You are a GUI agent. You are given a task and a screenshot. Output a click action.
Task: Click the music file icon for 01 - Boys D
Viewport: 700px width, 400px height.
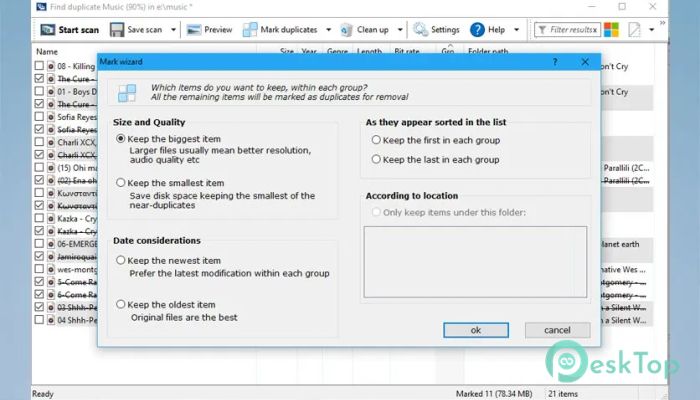tap(51, 92)
